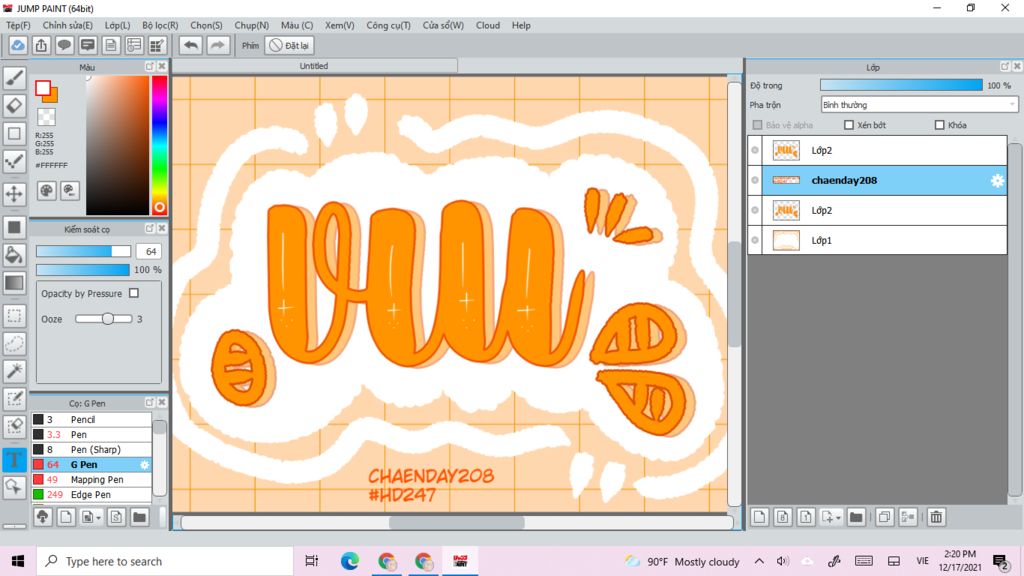Click the horizontal canvas scrollbar

(456, 522)
